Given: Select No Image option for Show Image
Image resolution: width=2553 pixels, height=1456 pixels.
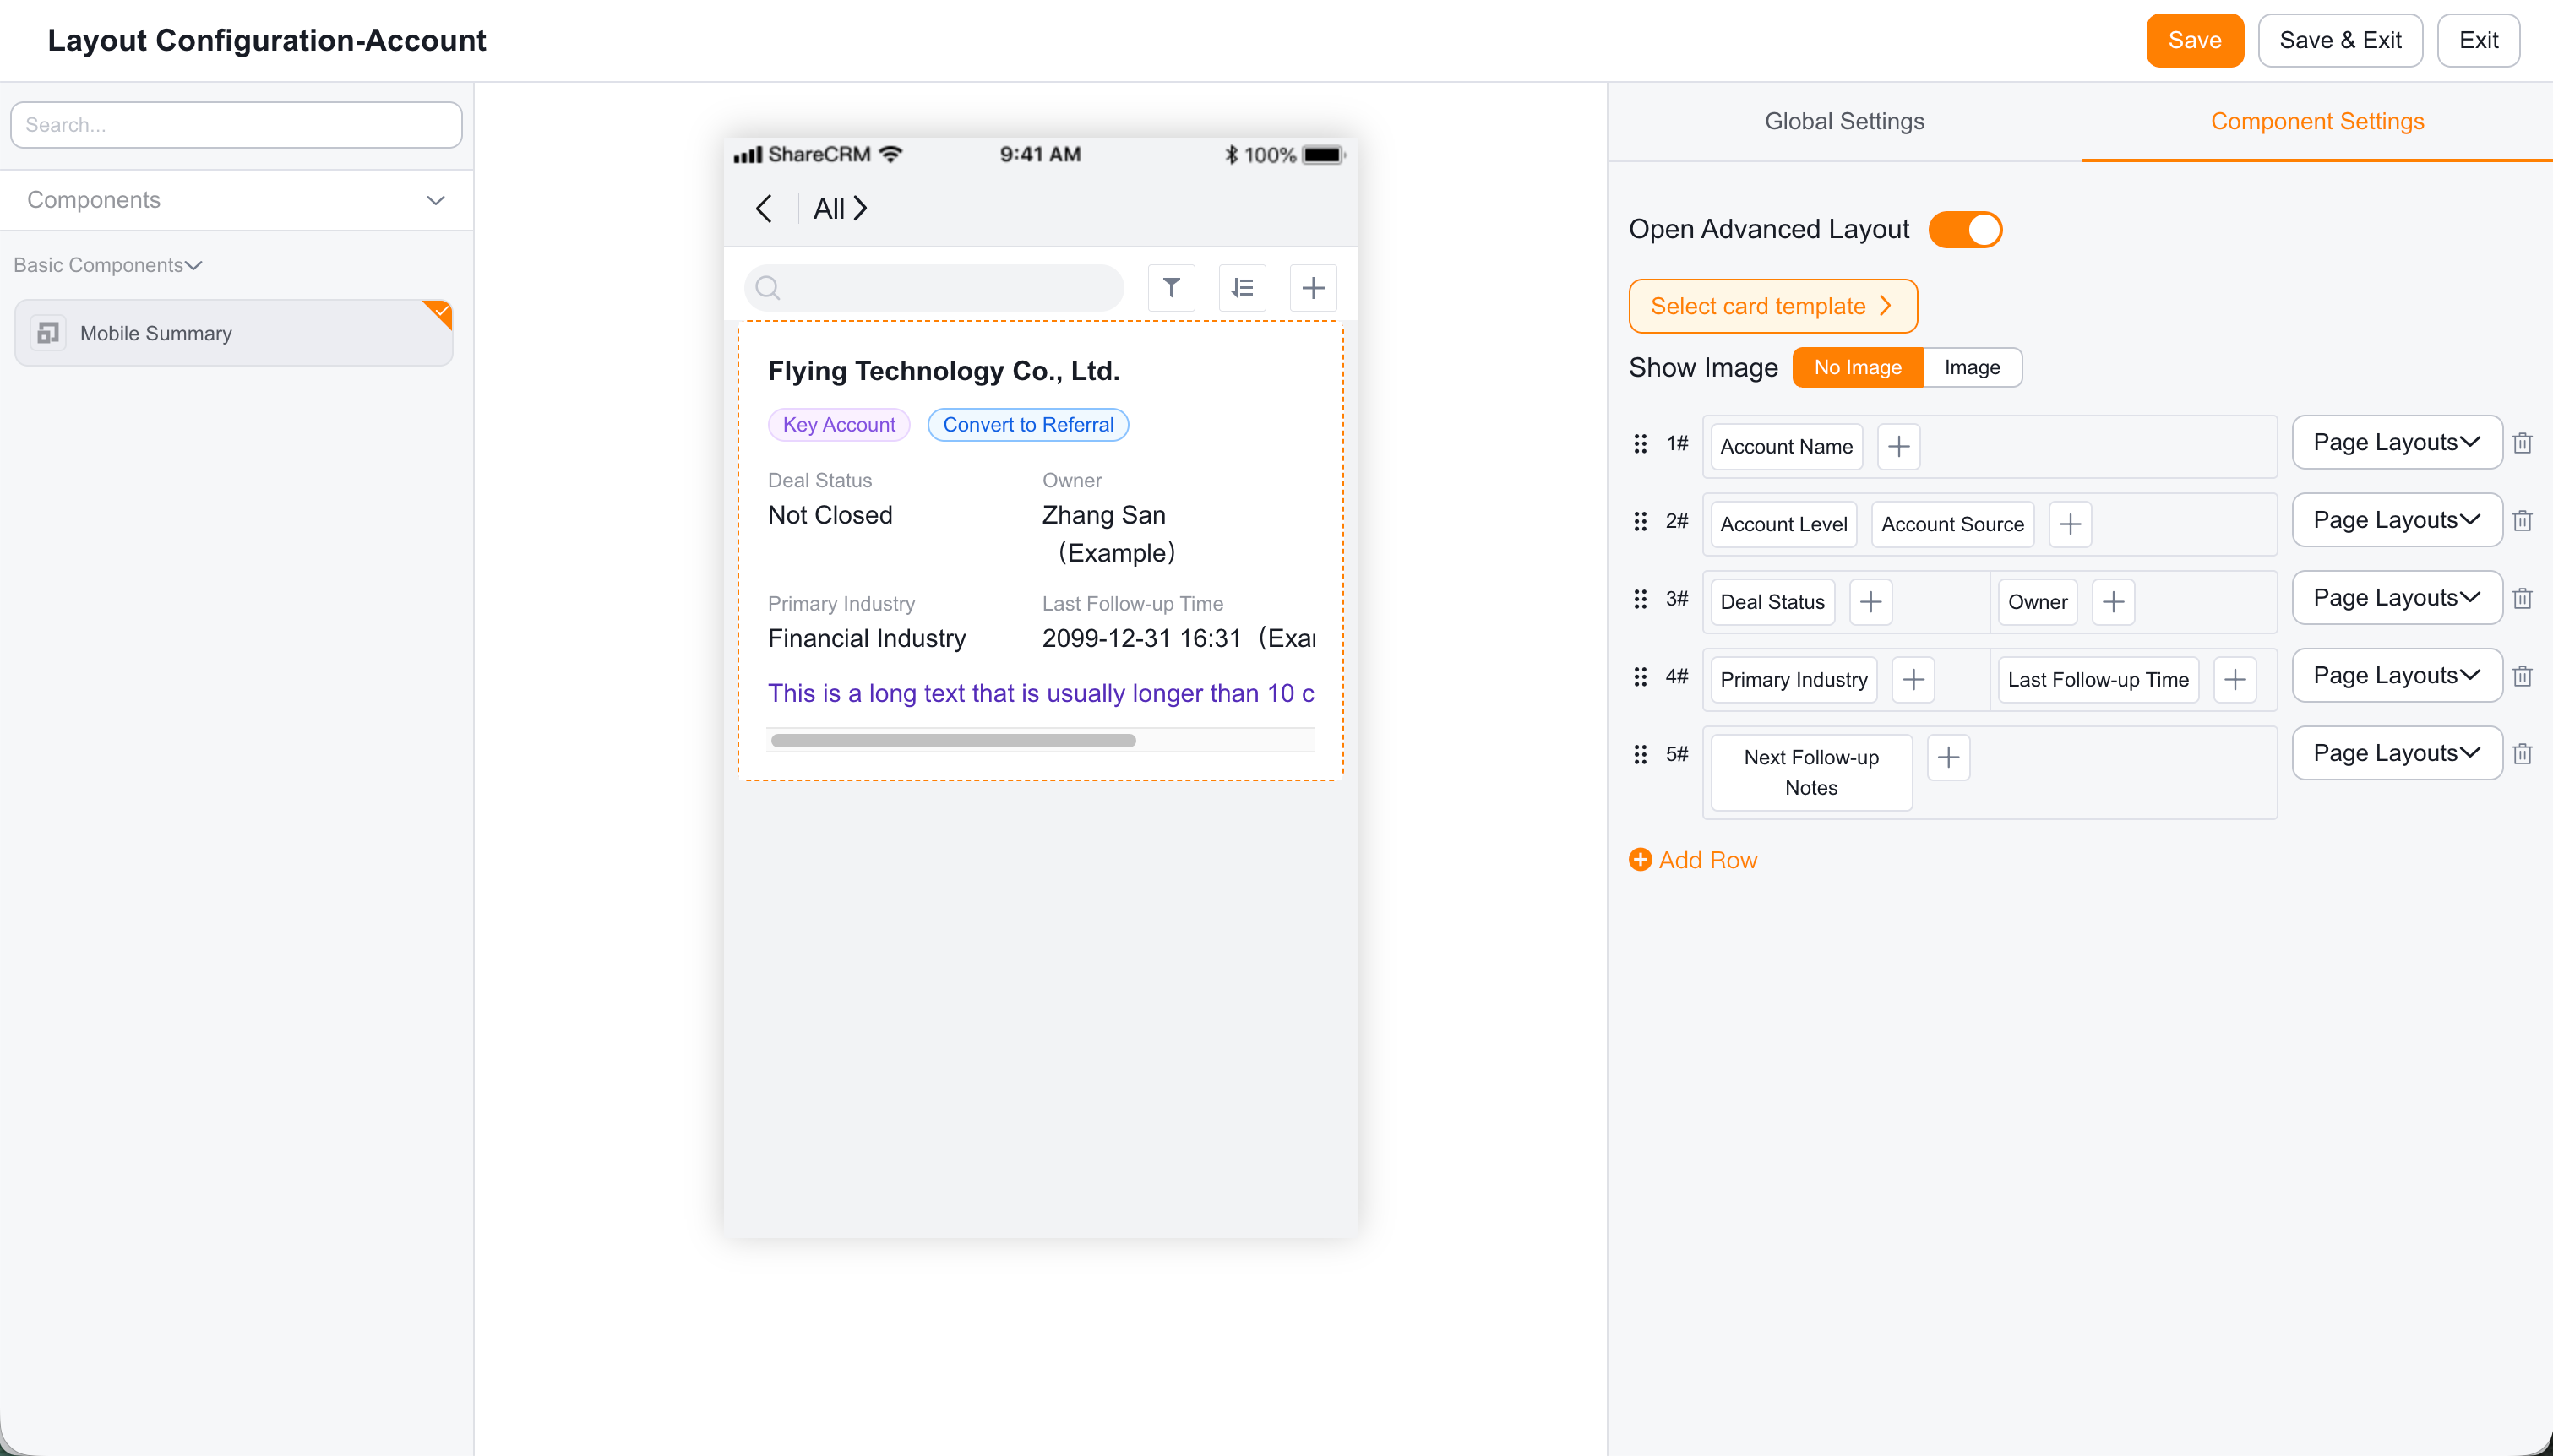Looking at the screenshot, I should 1857,368.
